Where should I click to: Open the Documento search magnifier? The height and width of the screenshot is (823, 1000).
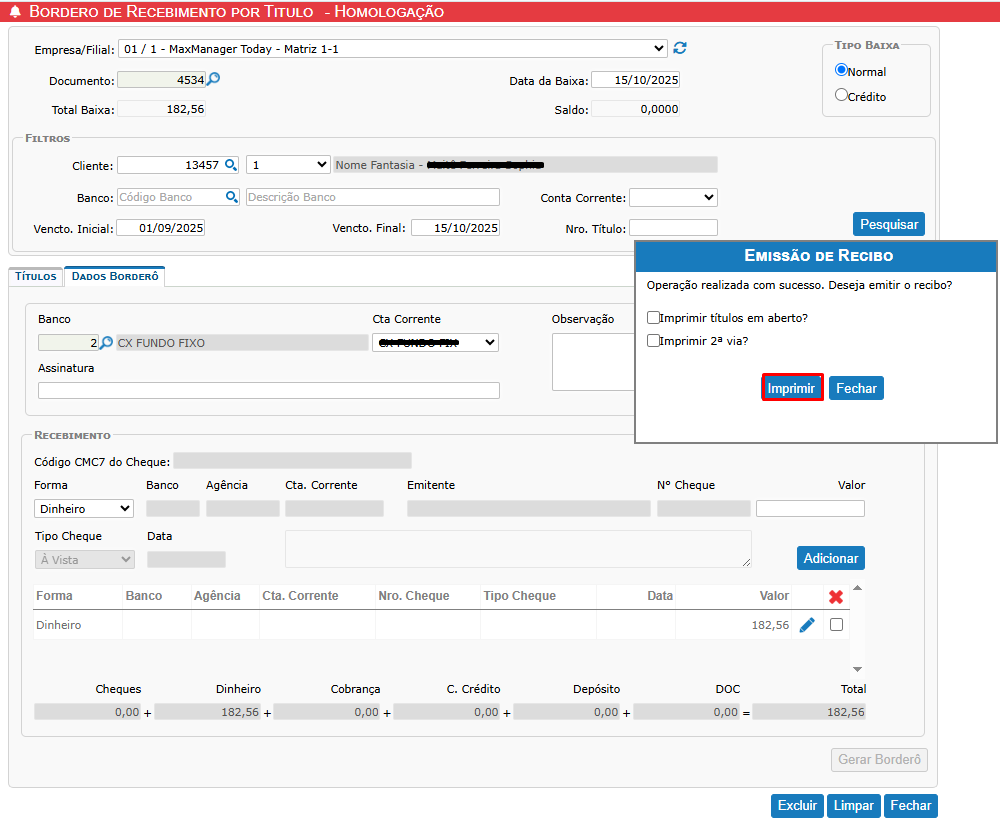tap(213, 79)
